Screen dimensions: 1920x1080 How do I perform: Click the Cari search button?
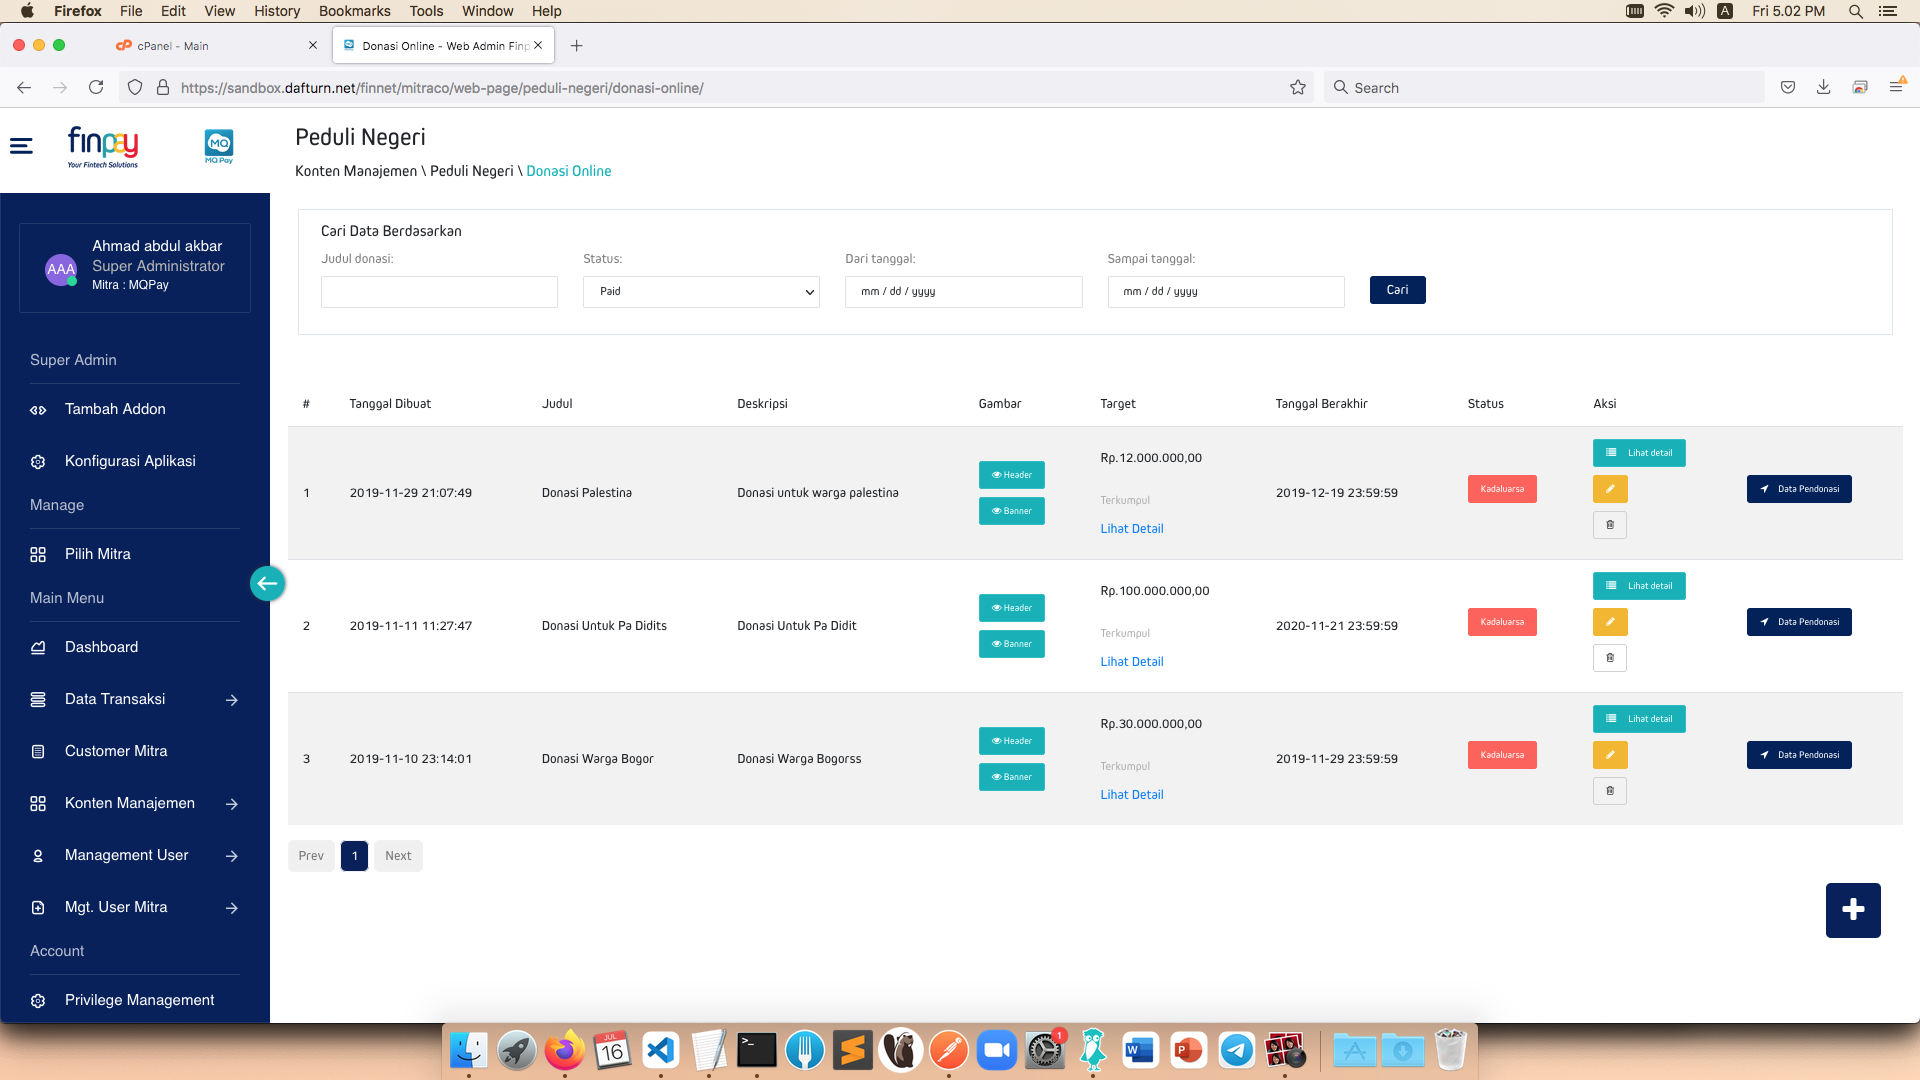[x=1397, y=290]
